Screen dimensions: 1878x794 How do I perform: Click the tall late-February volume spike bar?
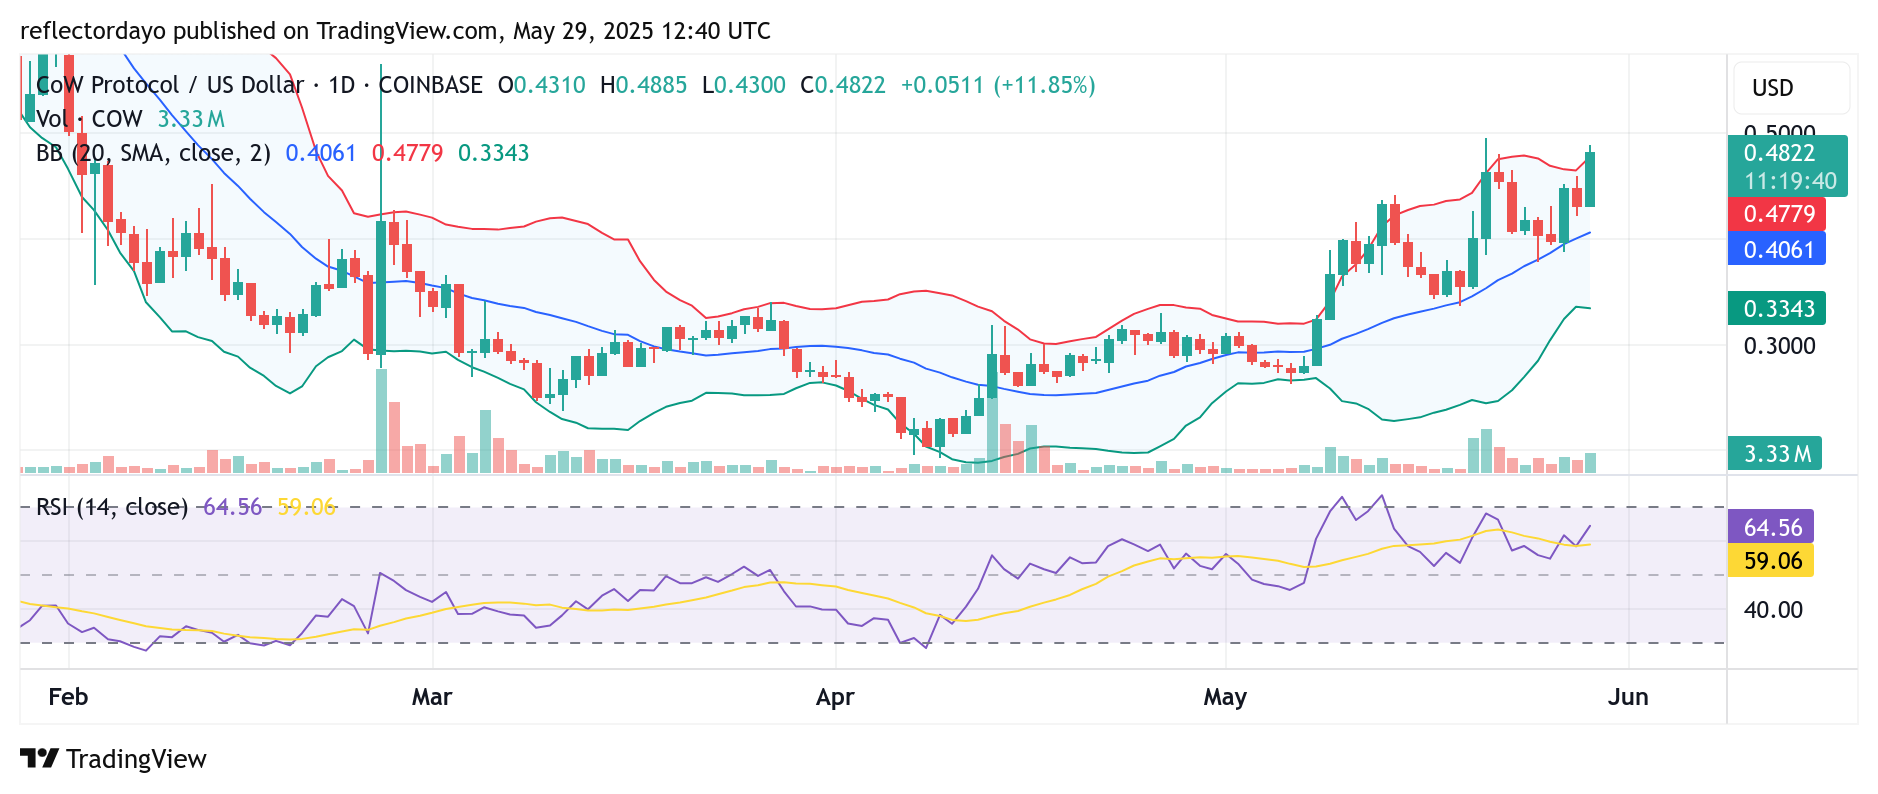pos(381,421)
